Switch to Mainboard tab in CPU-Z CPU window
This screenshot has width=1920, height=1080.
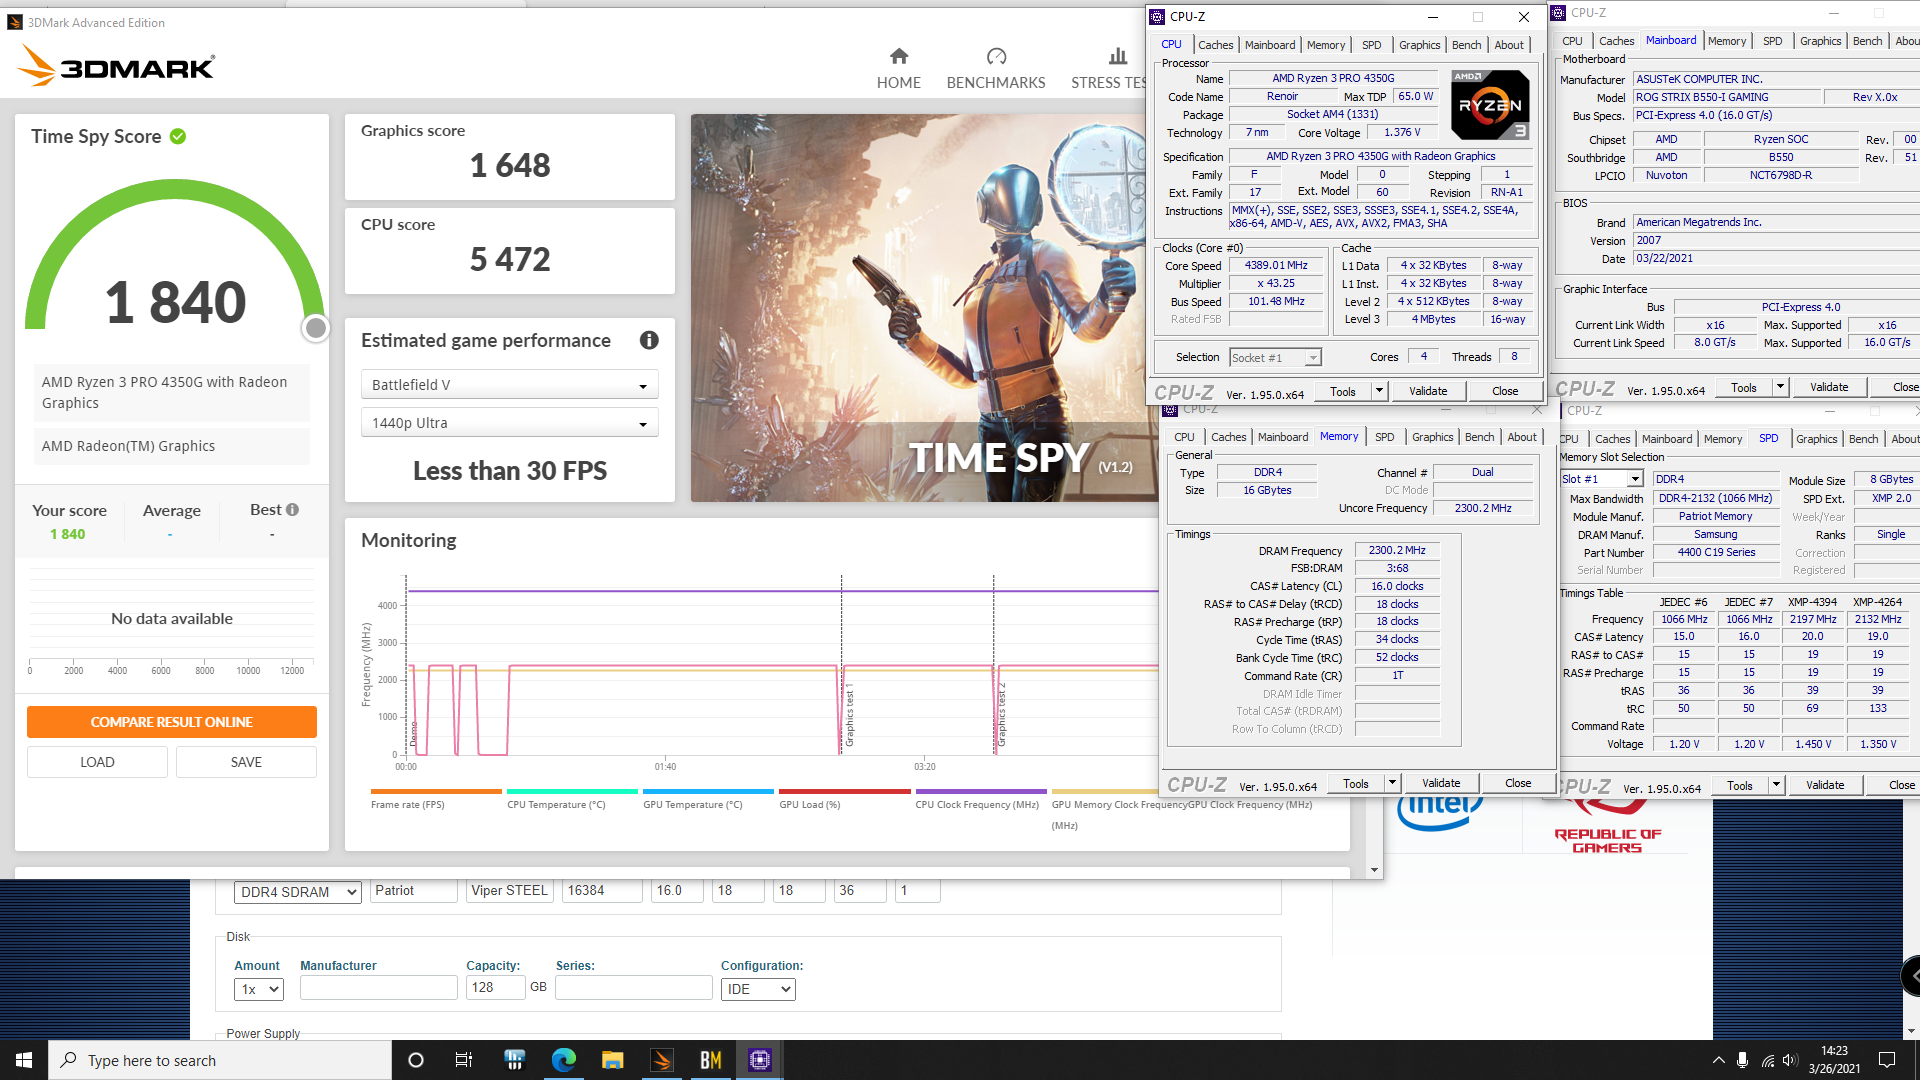click(1270, 45)
